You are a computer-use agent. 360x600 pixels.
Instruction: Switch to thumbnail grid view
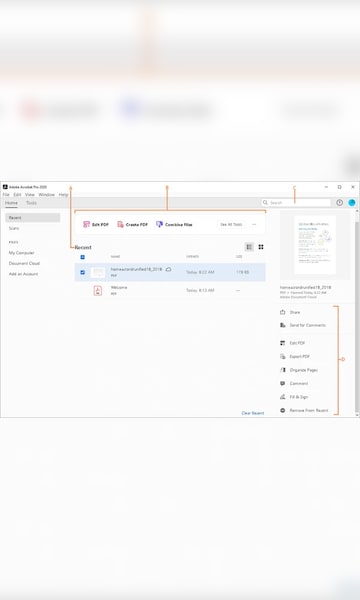(261, 247)
